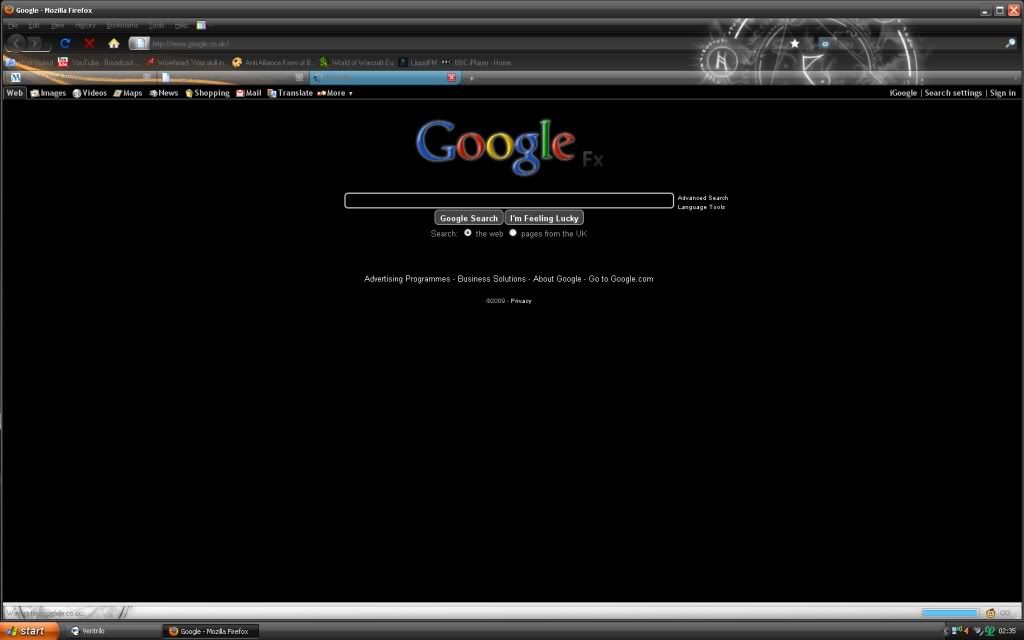Open Search settings link
Screen dimensions: 1024x640
point(953,93)
